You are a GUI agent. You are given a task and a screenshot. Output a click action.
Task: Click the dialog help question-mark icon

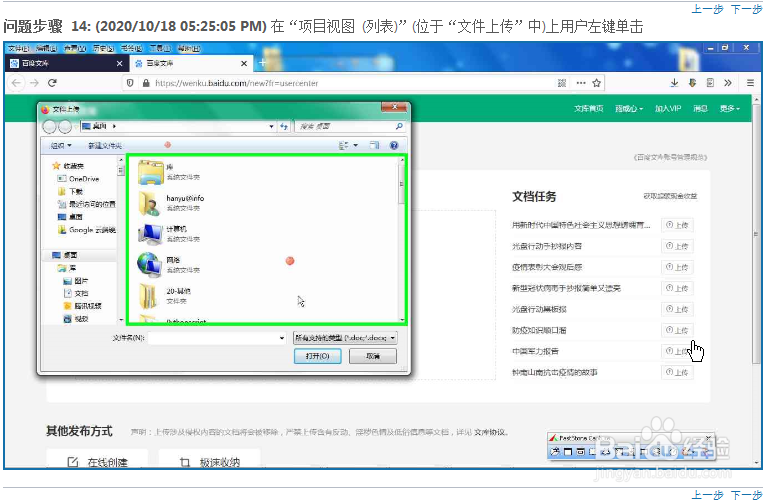394,145
